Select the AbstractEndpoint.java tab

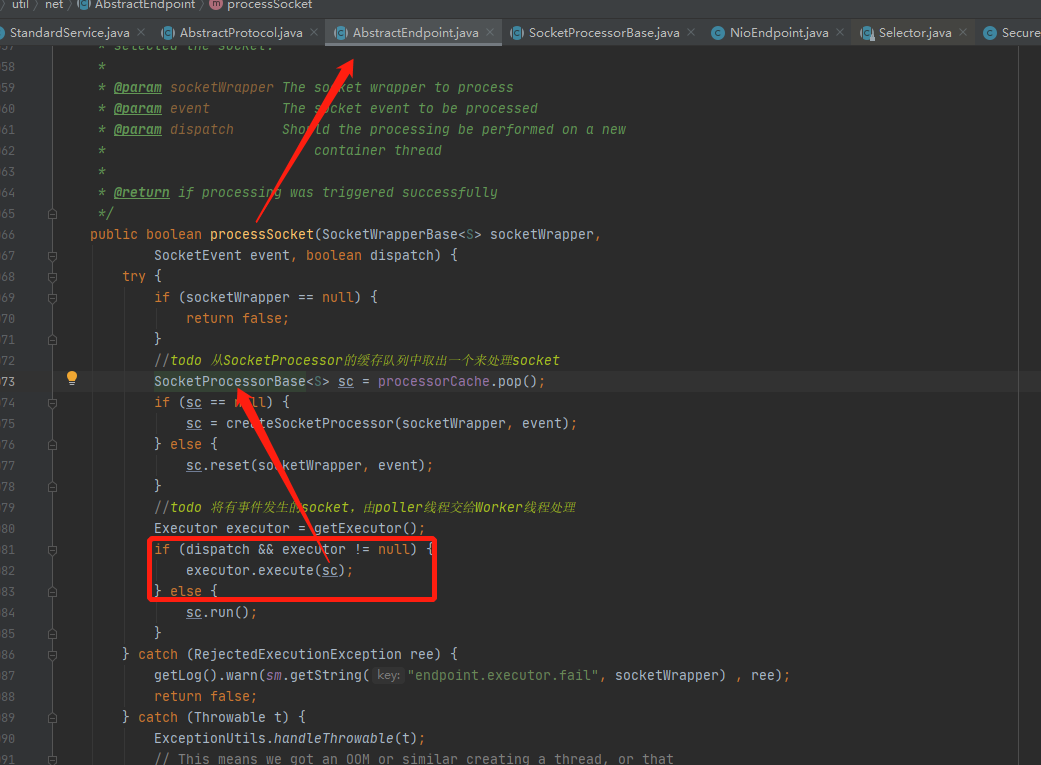click(x=415, y=33)
